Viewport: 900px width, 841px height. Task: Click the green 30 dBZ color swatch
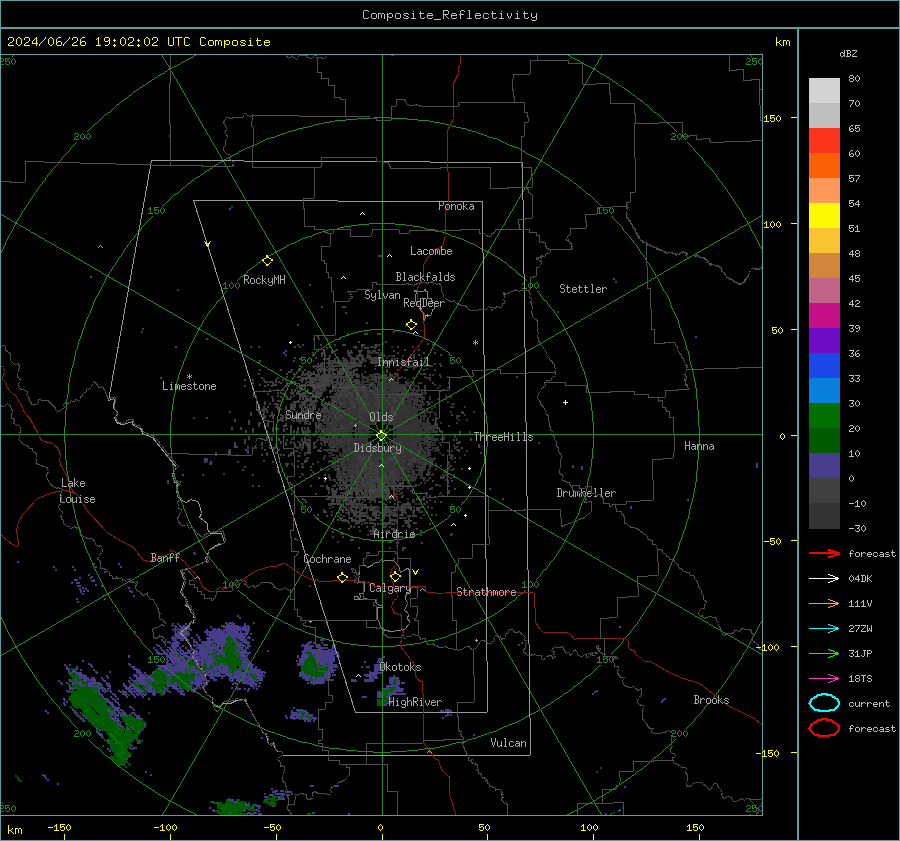click(x=824, y=416)
